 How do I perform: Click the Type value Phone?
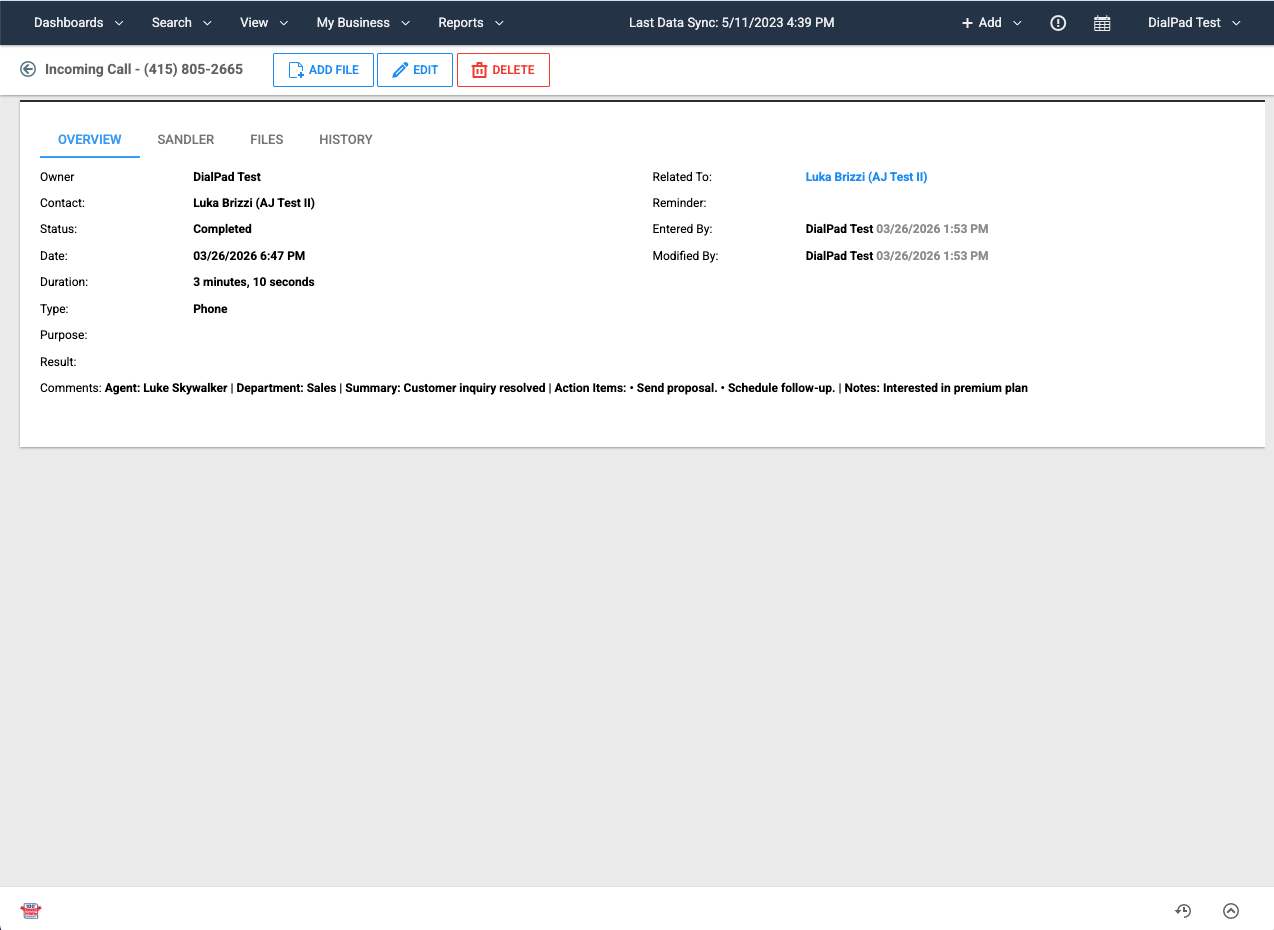tap(210, 309)
